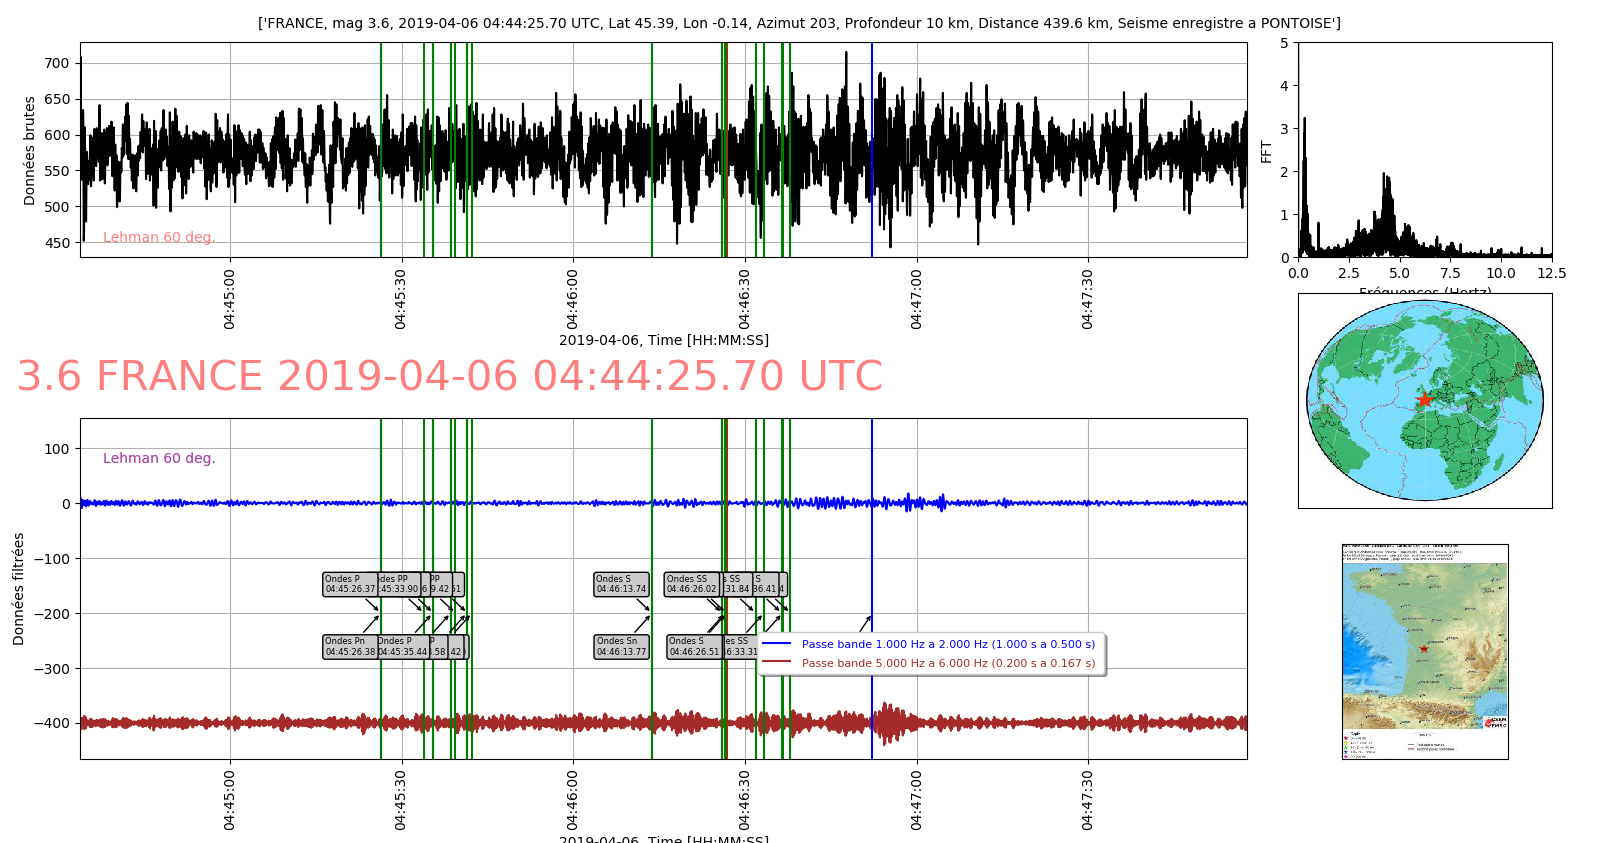
Task: Select the 'Ondes Pn 04:45:26.38' annotation box
Action: pos(349,647)
